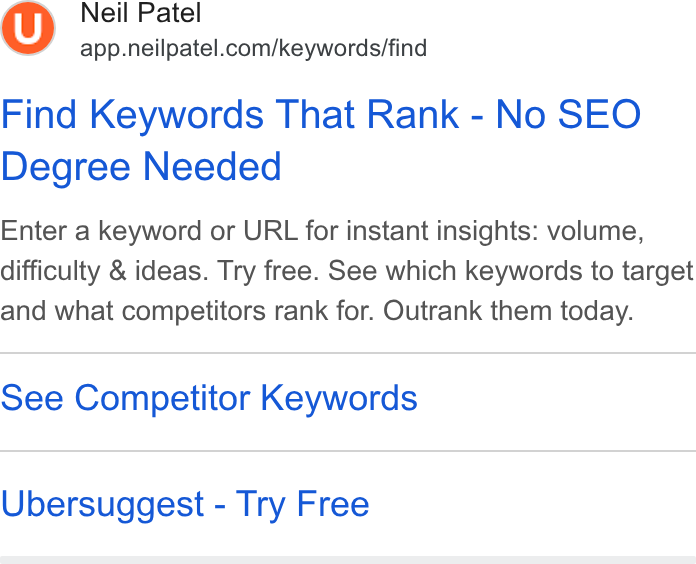The image size is (696, 564).
Task: Select the Neil Patel advertiser name
Action: click(x=141, y=12)
